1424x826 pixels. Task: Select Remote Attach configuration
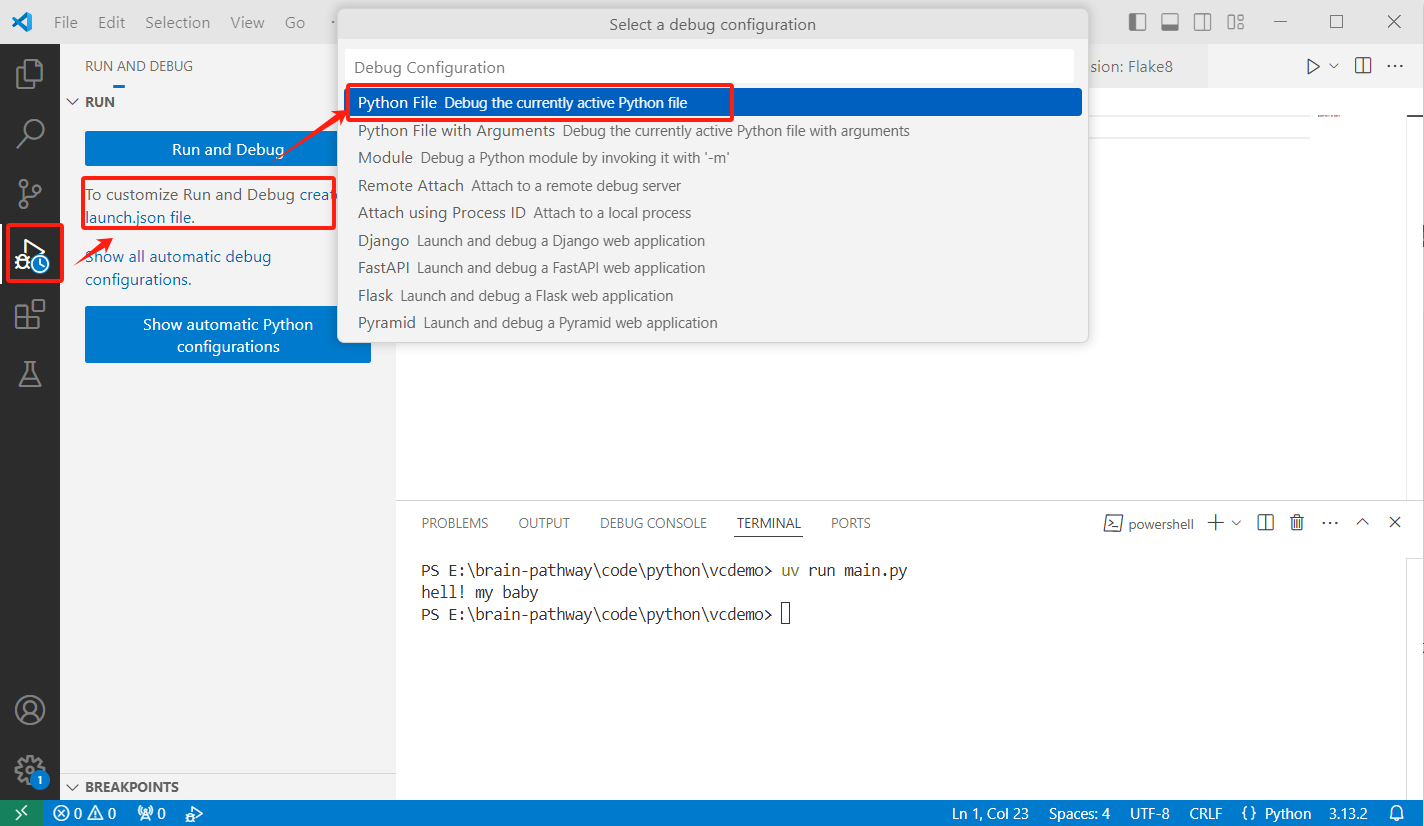tap(713, 185)
